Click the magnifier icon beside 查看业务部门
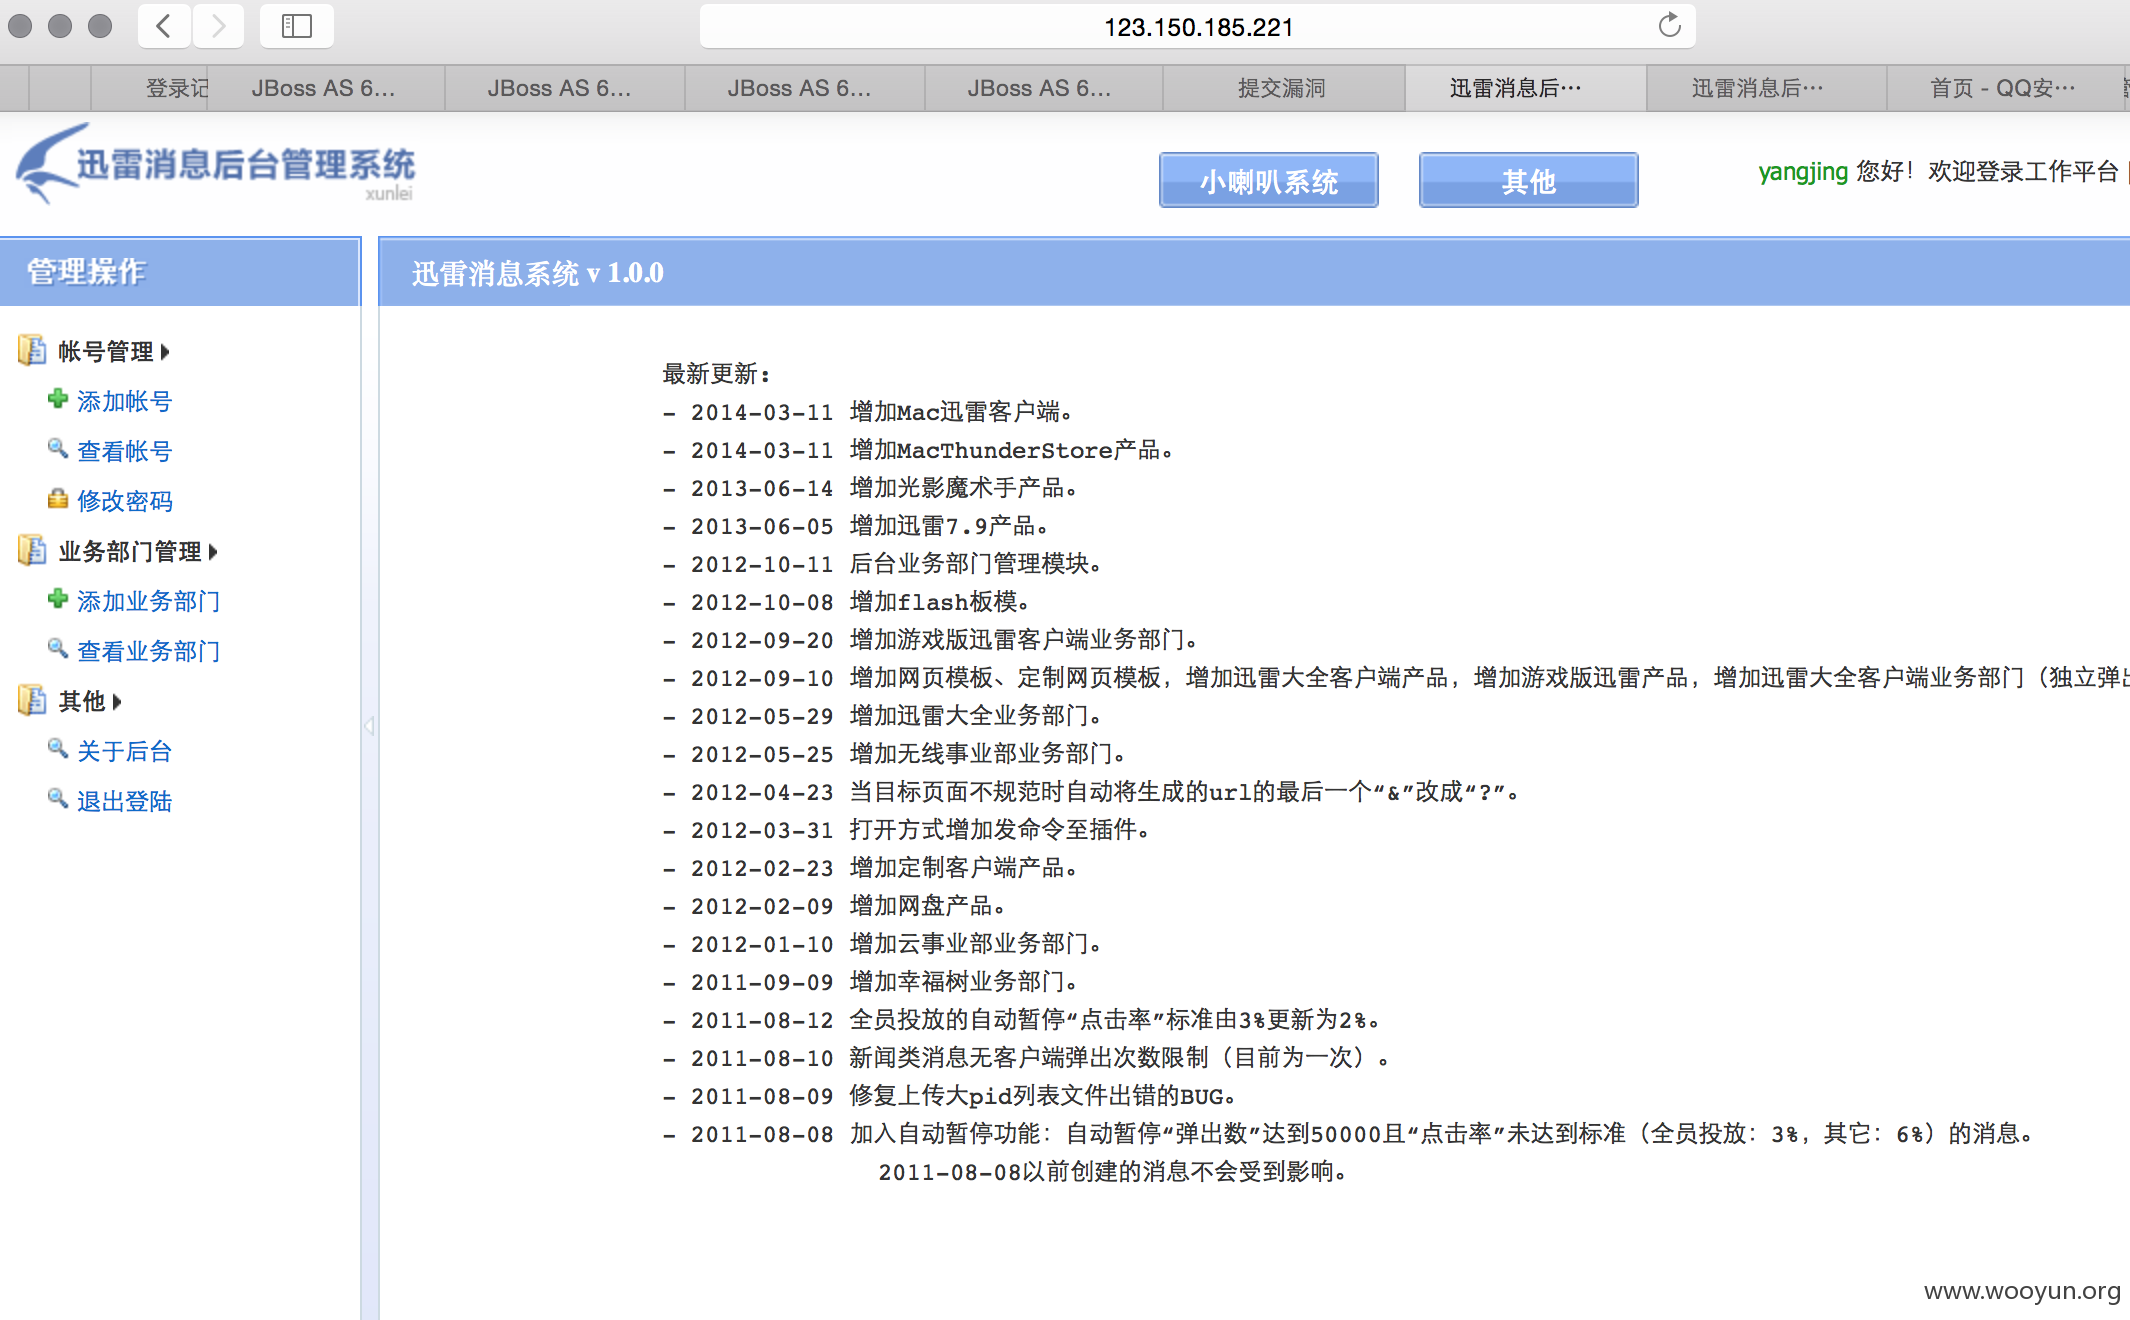 coord(58,649)
